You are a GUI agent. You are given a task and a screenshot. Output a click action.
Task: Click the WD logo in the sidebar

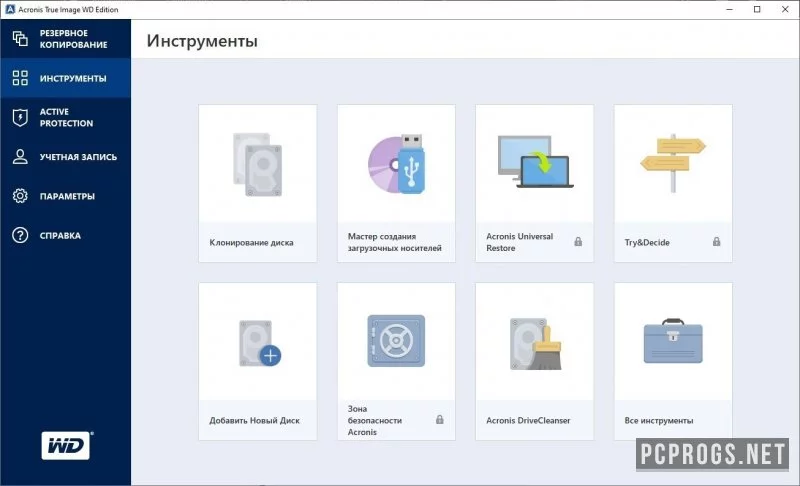click(x=67, y=446)
